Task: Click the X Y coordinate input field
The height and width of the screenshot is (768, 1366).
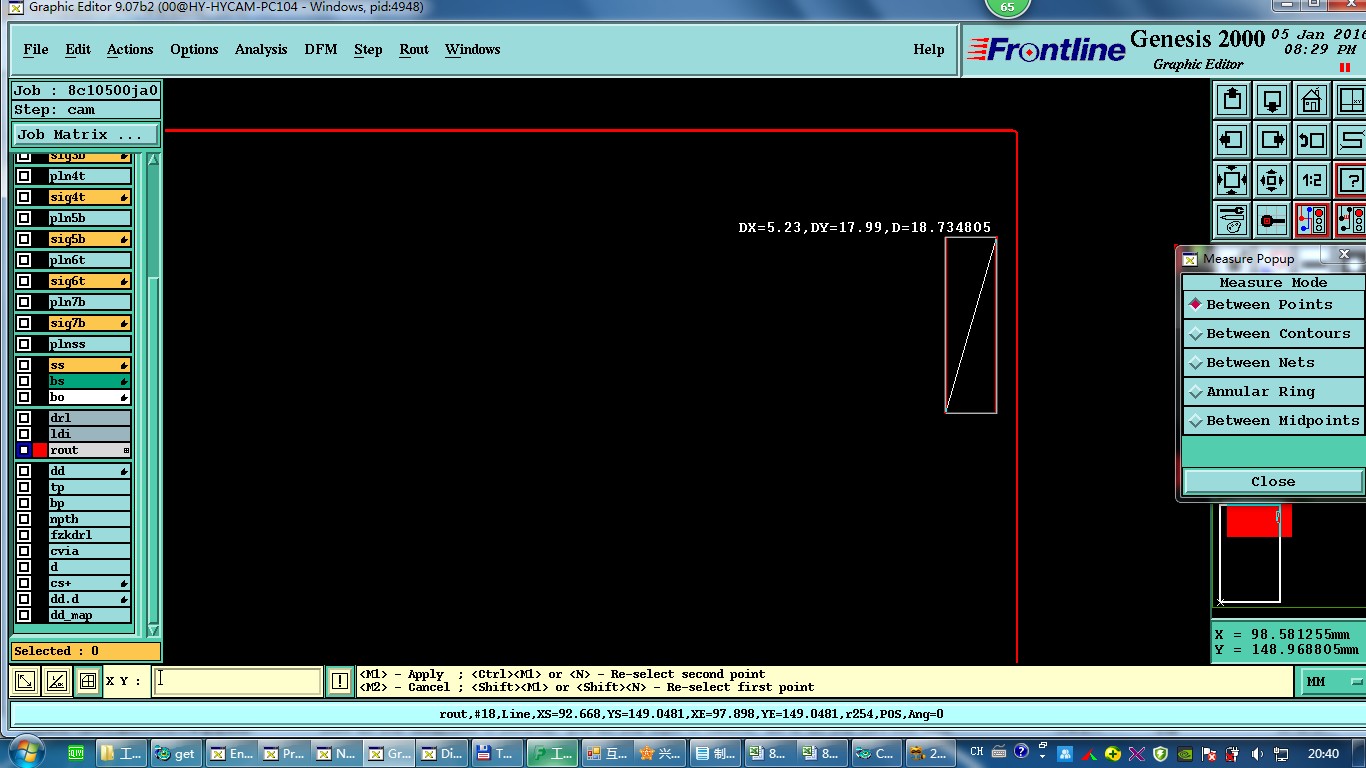Action: pos(237,681)
